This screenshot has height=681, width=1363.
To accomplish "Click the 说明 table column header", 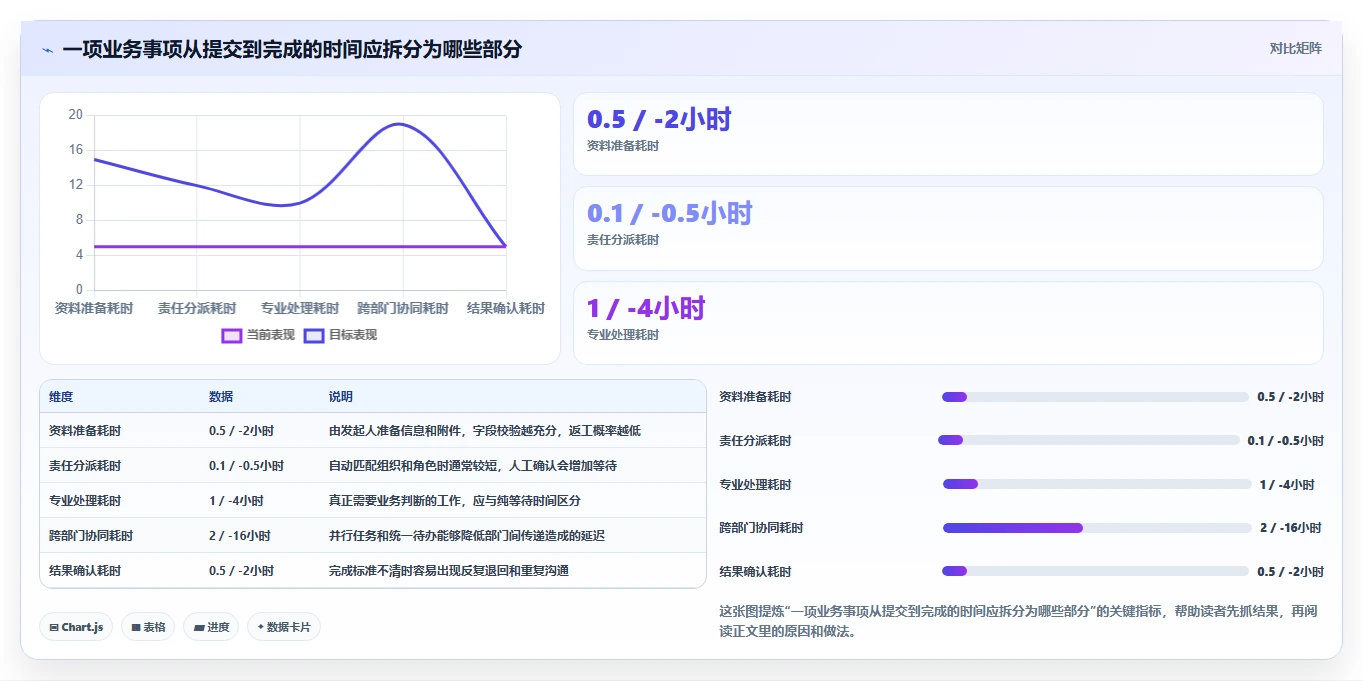I will click(x=341, y=397).
